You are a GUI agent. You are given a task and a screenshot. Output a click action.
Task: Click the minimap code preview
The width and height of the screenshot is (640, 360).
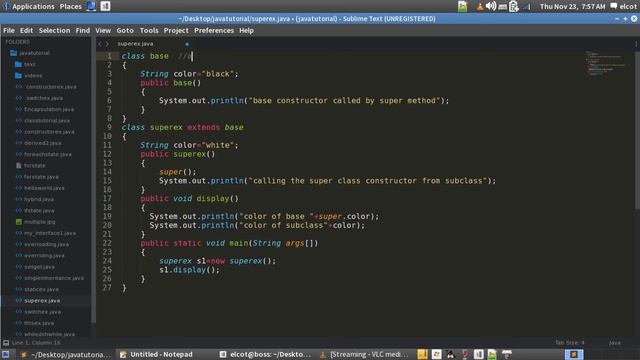606,63
